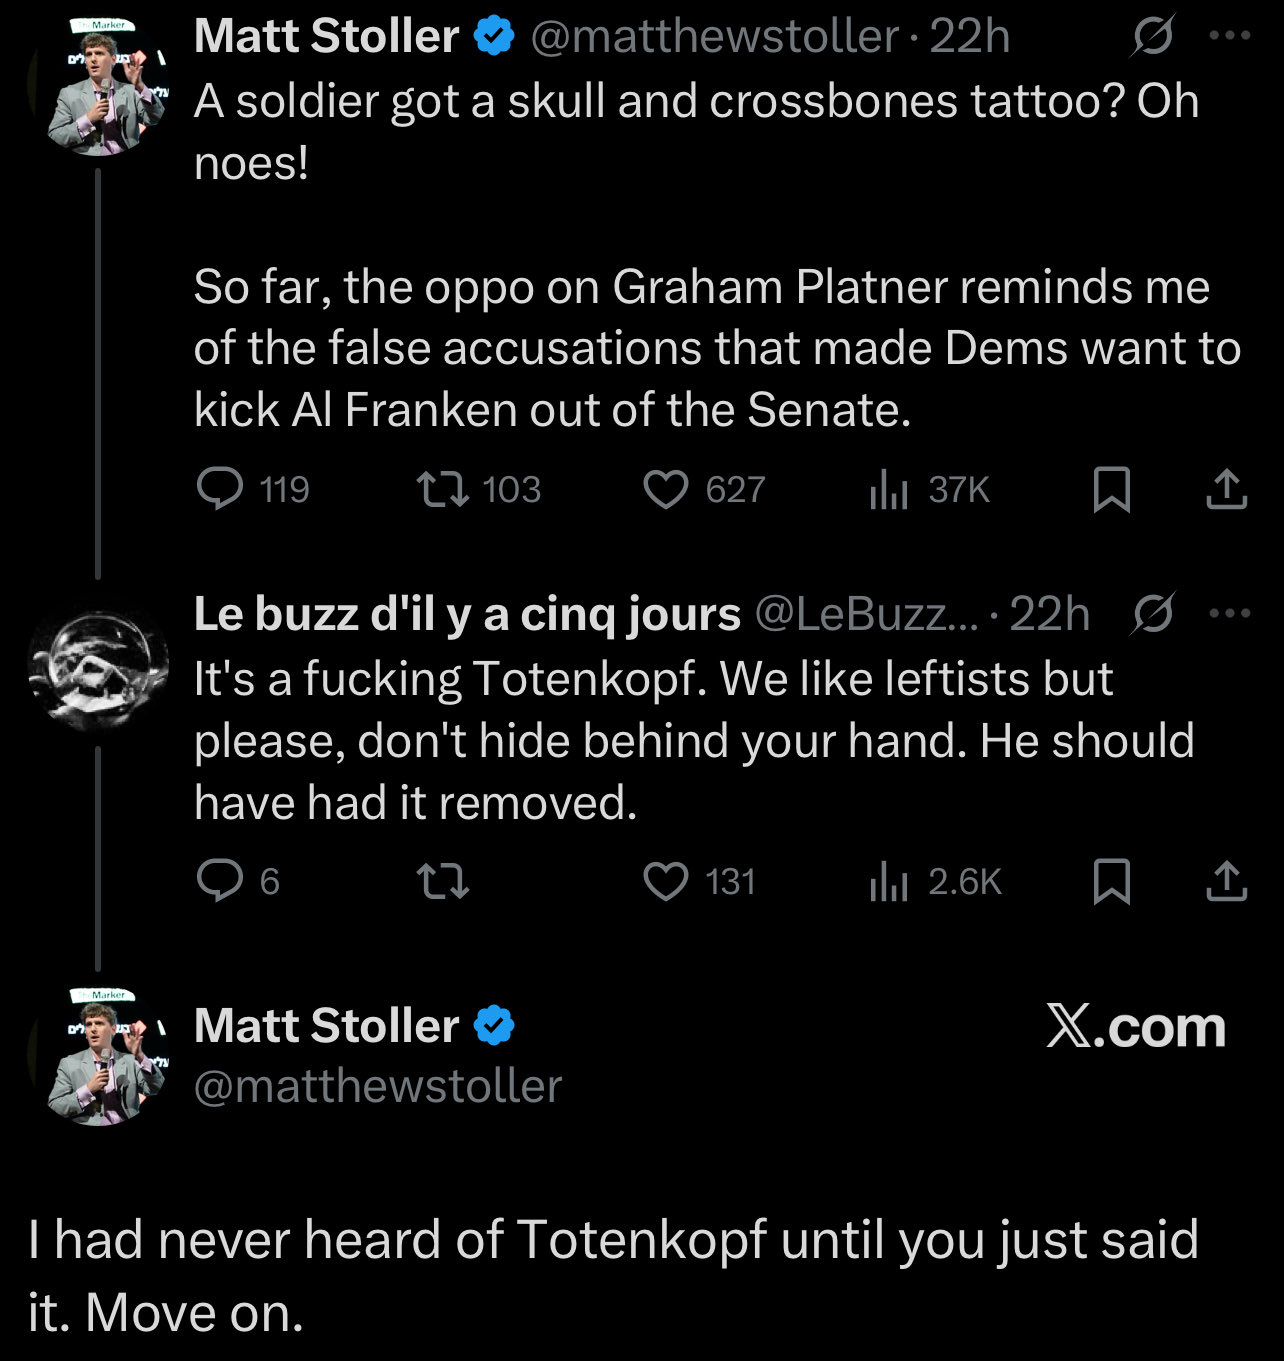The width and height of the screenshot is (1284, 1361).
Task: Repost the Le buzz Totenkopf reply
Action: [442, 881]
